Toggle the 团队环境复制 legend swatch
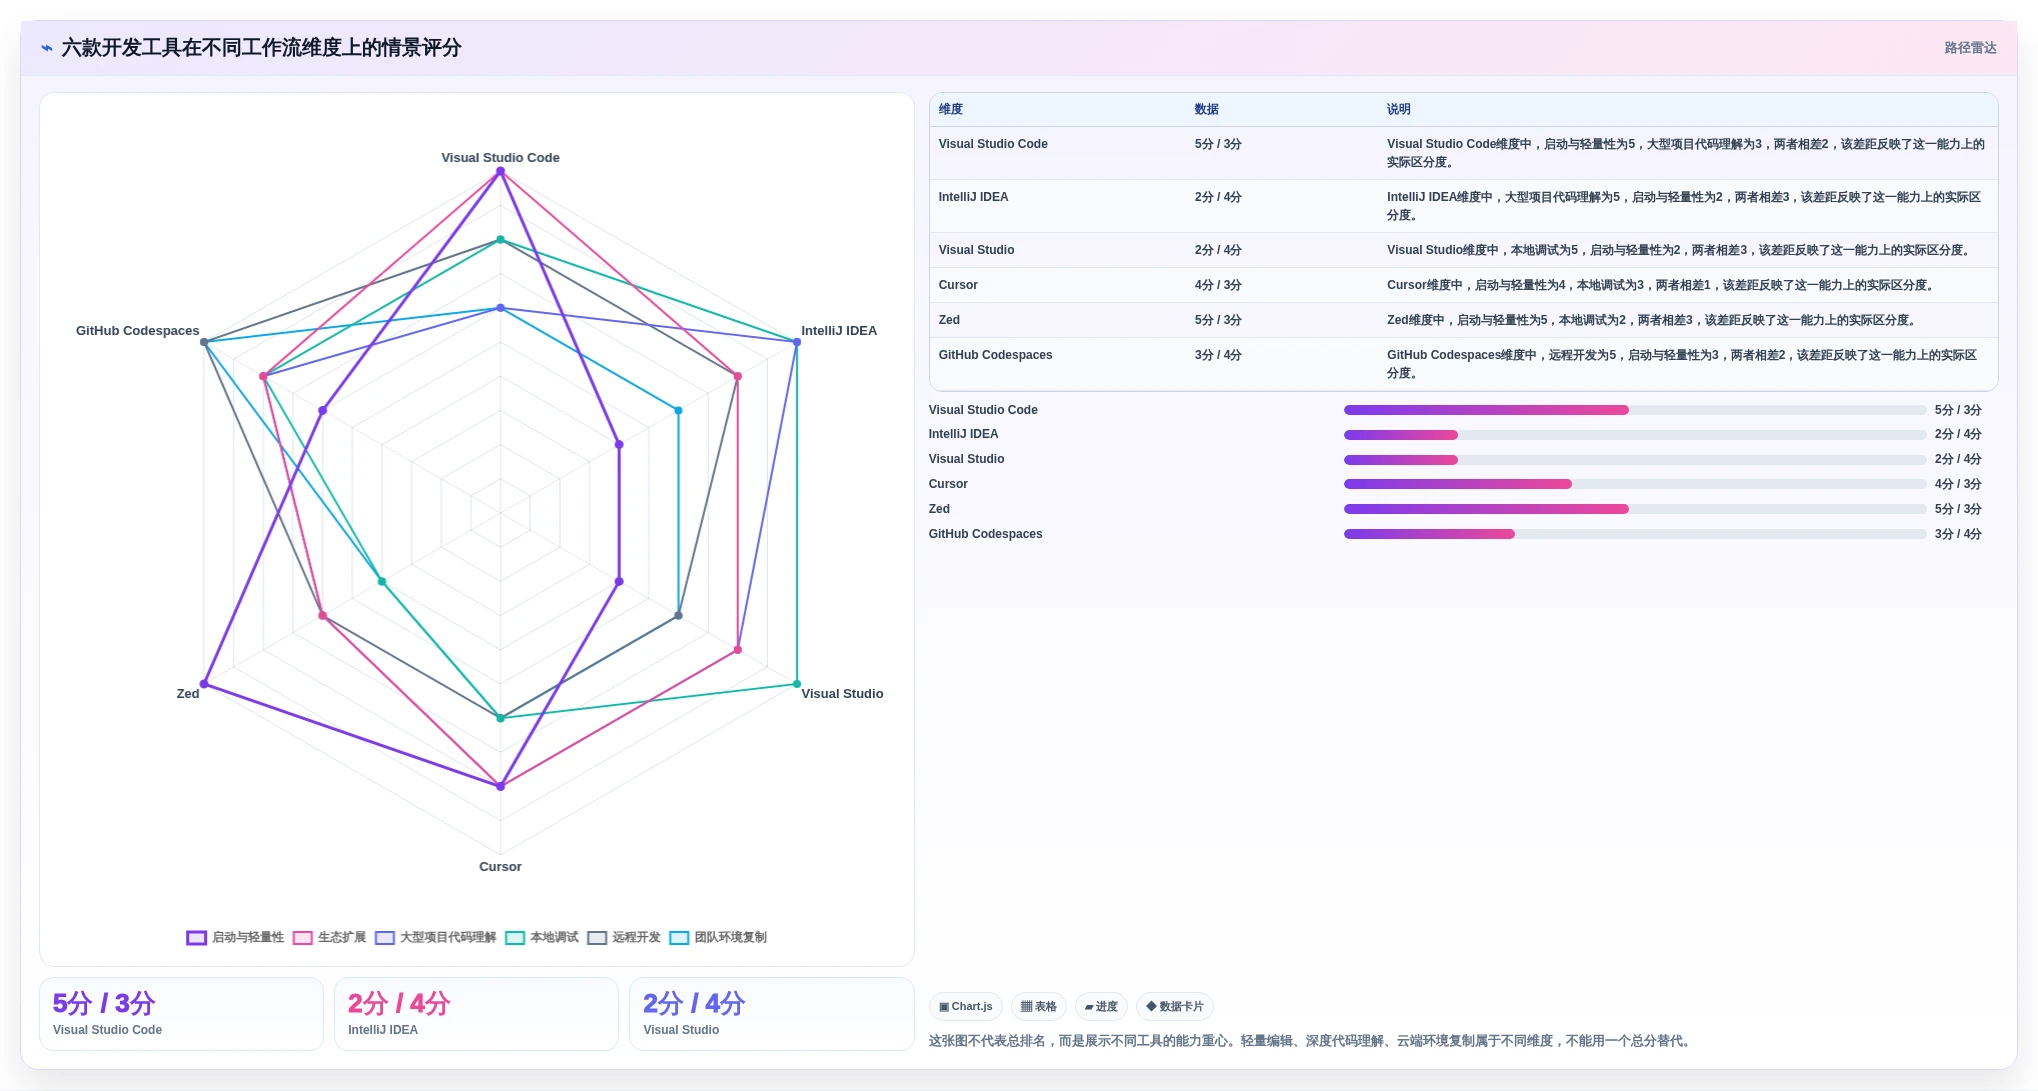Screen dimensions: 2038x1091 [679, 938]
